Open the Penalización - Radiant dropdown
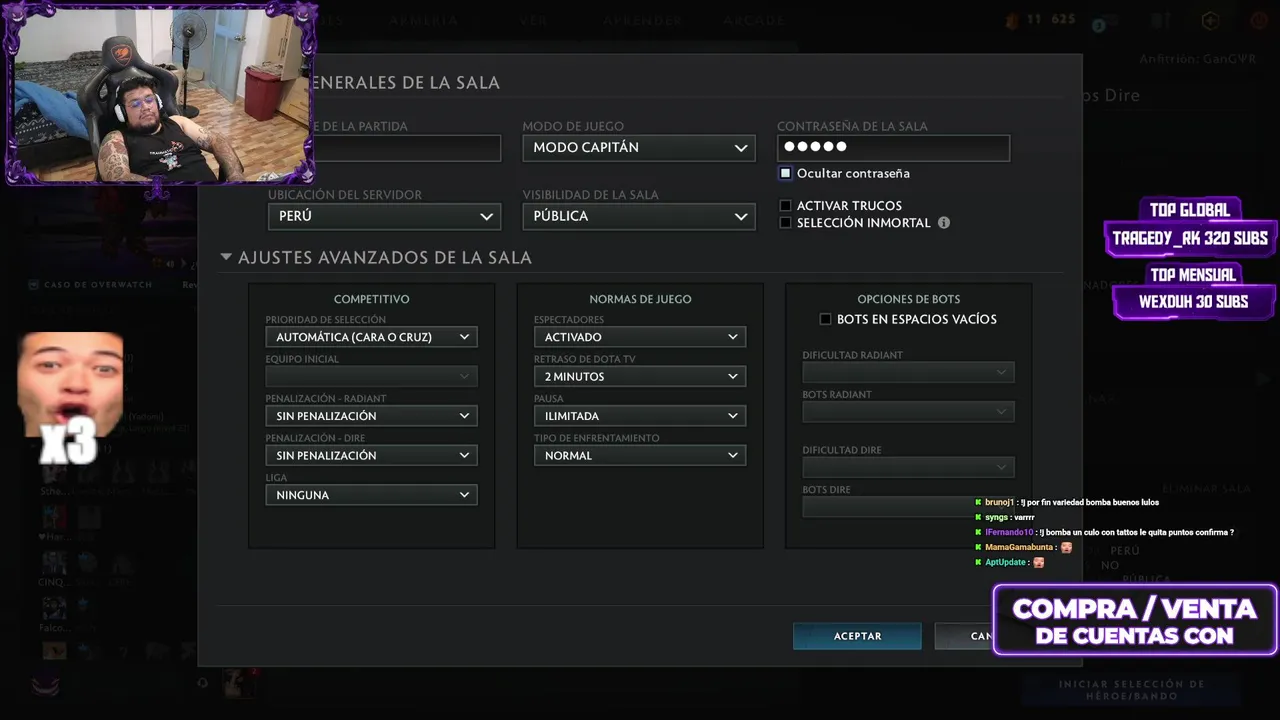 click(371, 416)
